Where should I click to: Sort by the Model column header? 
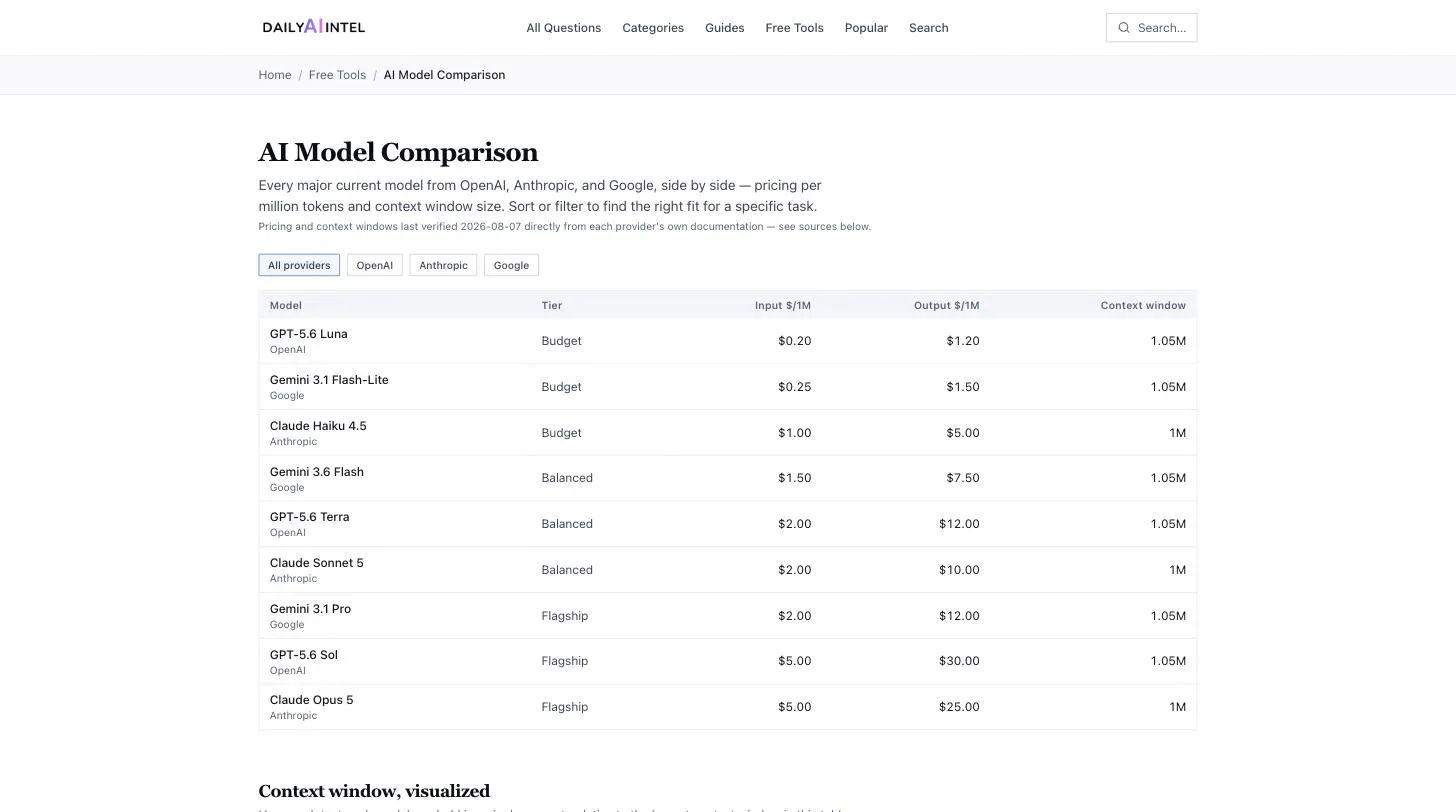pos(286,306)
